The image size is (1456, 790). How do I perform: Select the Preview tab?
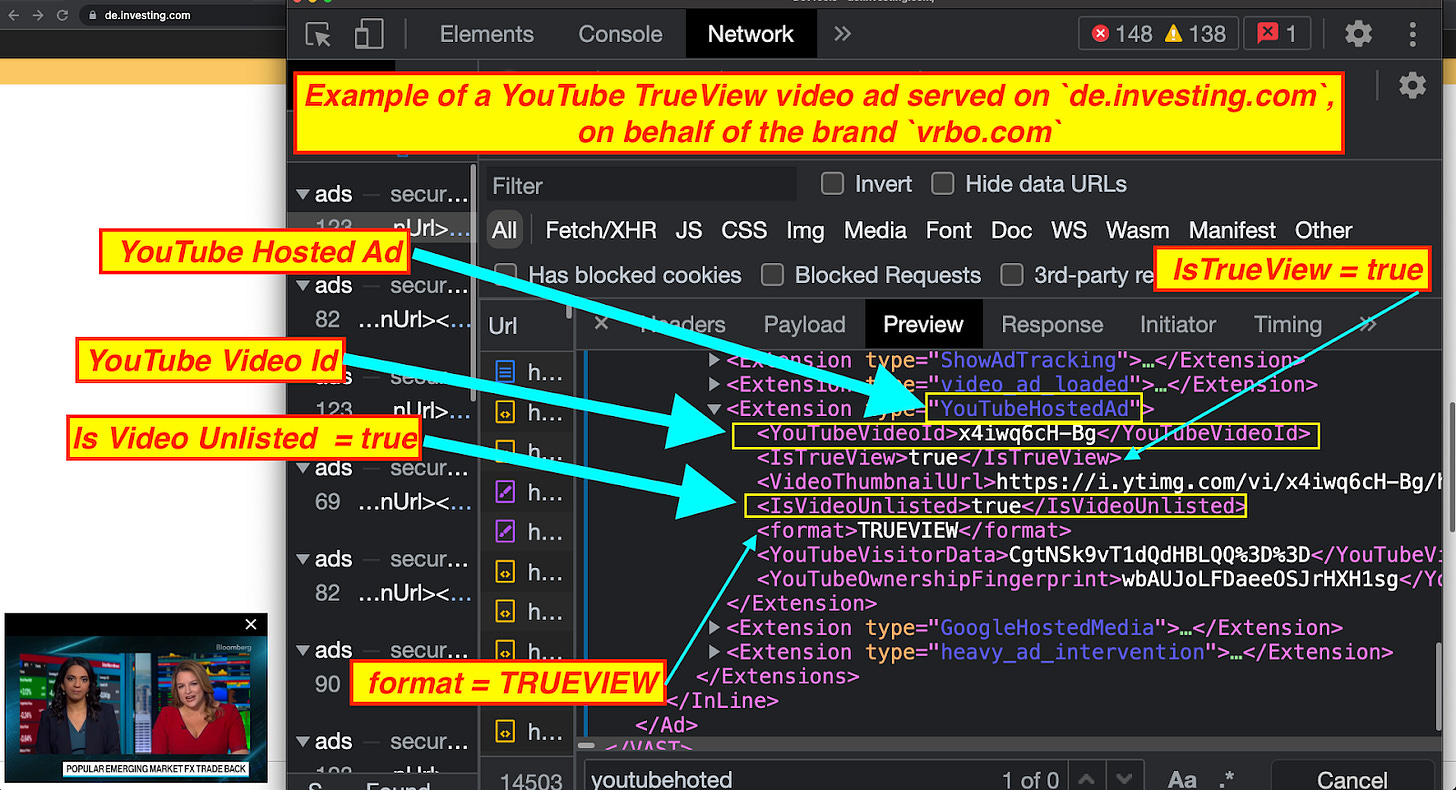pos(923,325)
